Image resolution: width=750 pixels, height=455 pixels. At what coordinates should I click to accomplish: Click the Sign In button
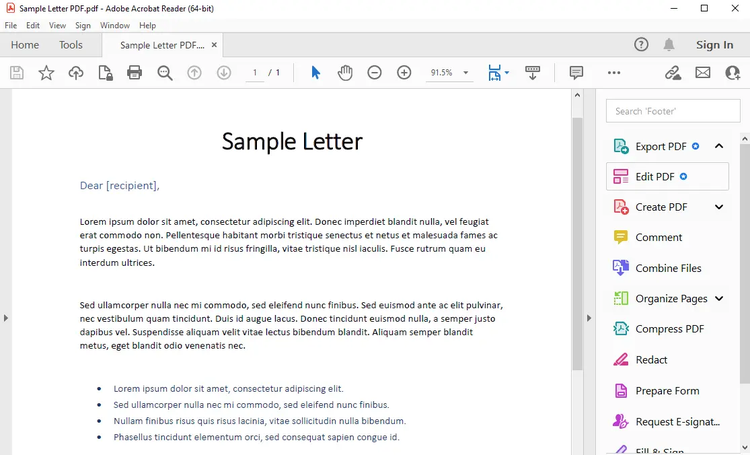[x=714, y=44]
